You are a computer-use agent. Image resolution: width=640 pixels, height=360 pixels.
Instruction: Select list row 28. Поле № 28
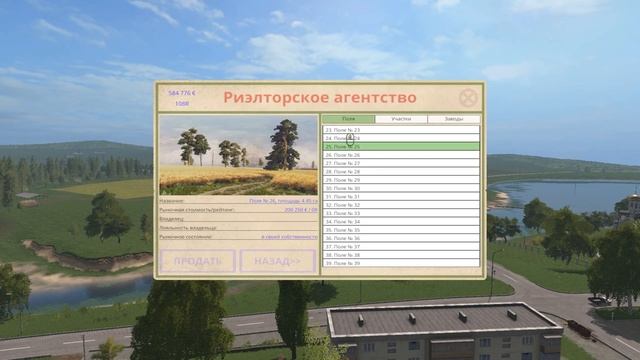pyautogui.click(x=401, y=172)
